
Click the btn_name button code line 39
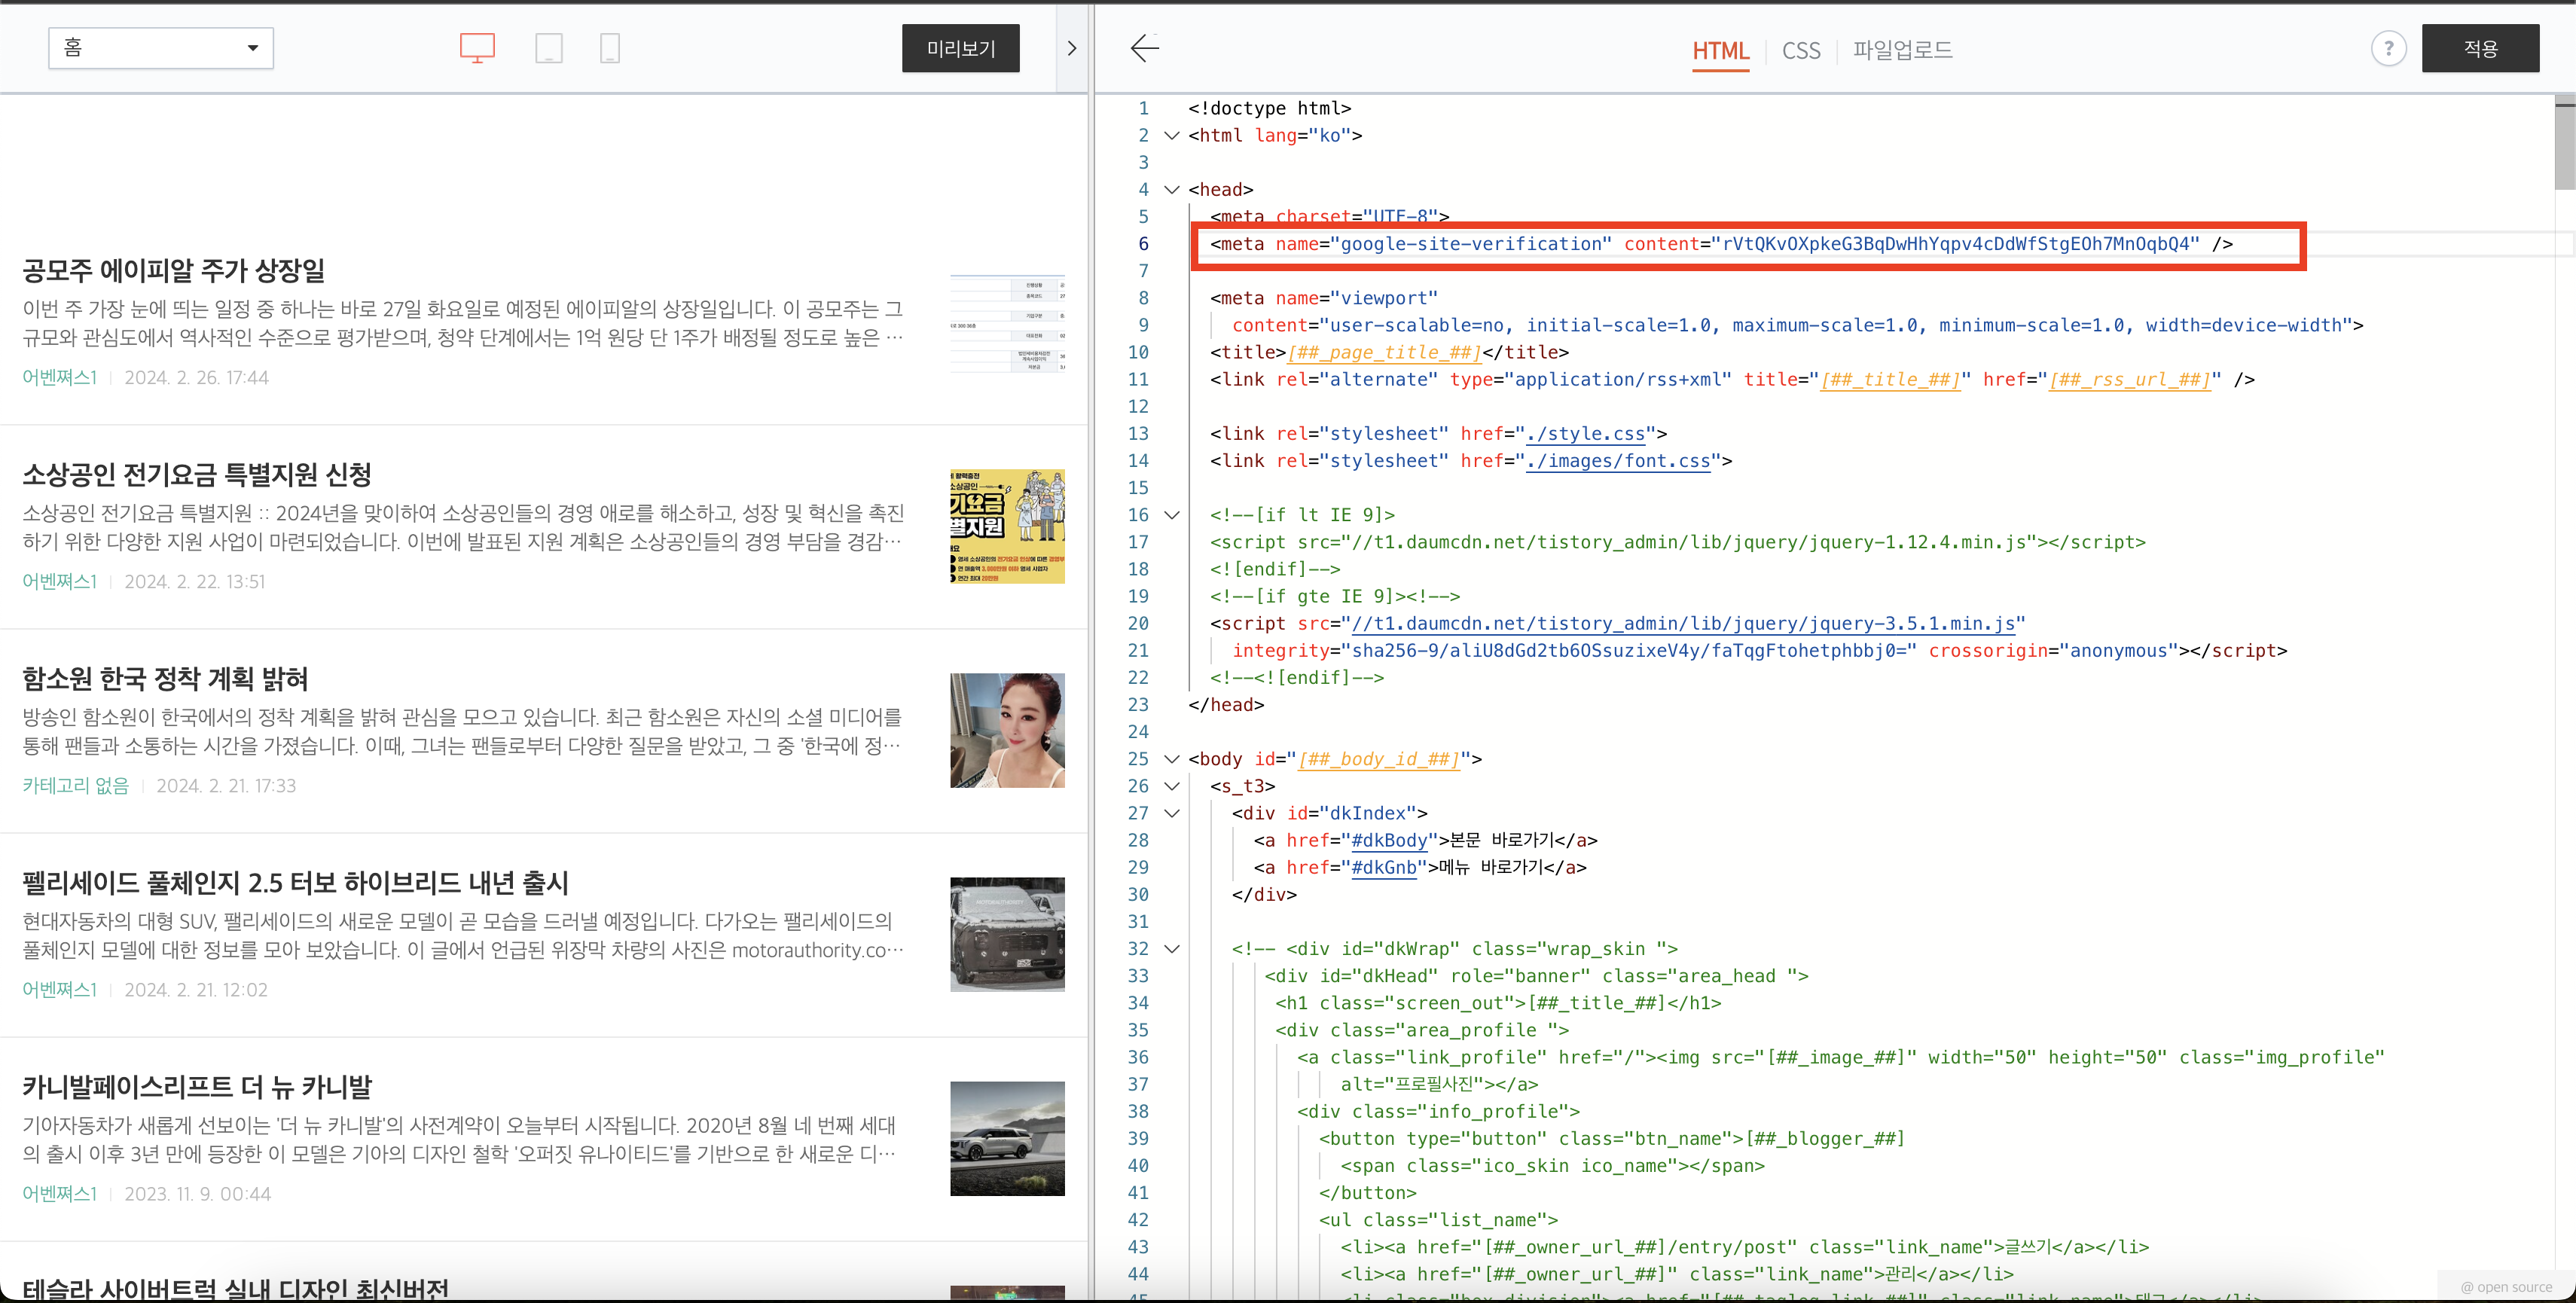1612,1139
